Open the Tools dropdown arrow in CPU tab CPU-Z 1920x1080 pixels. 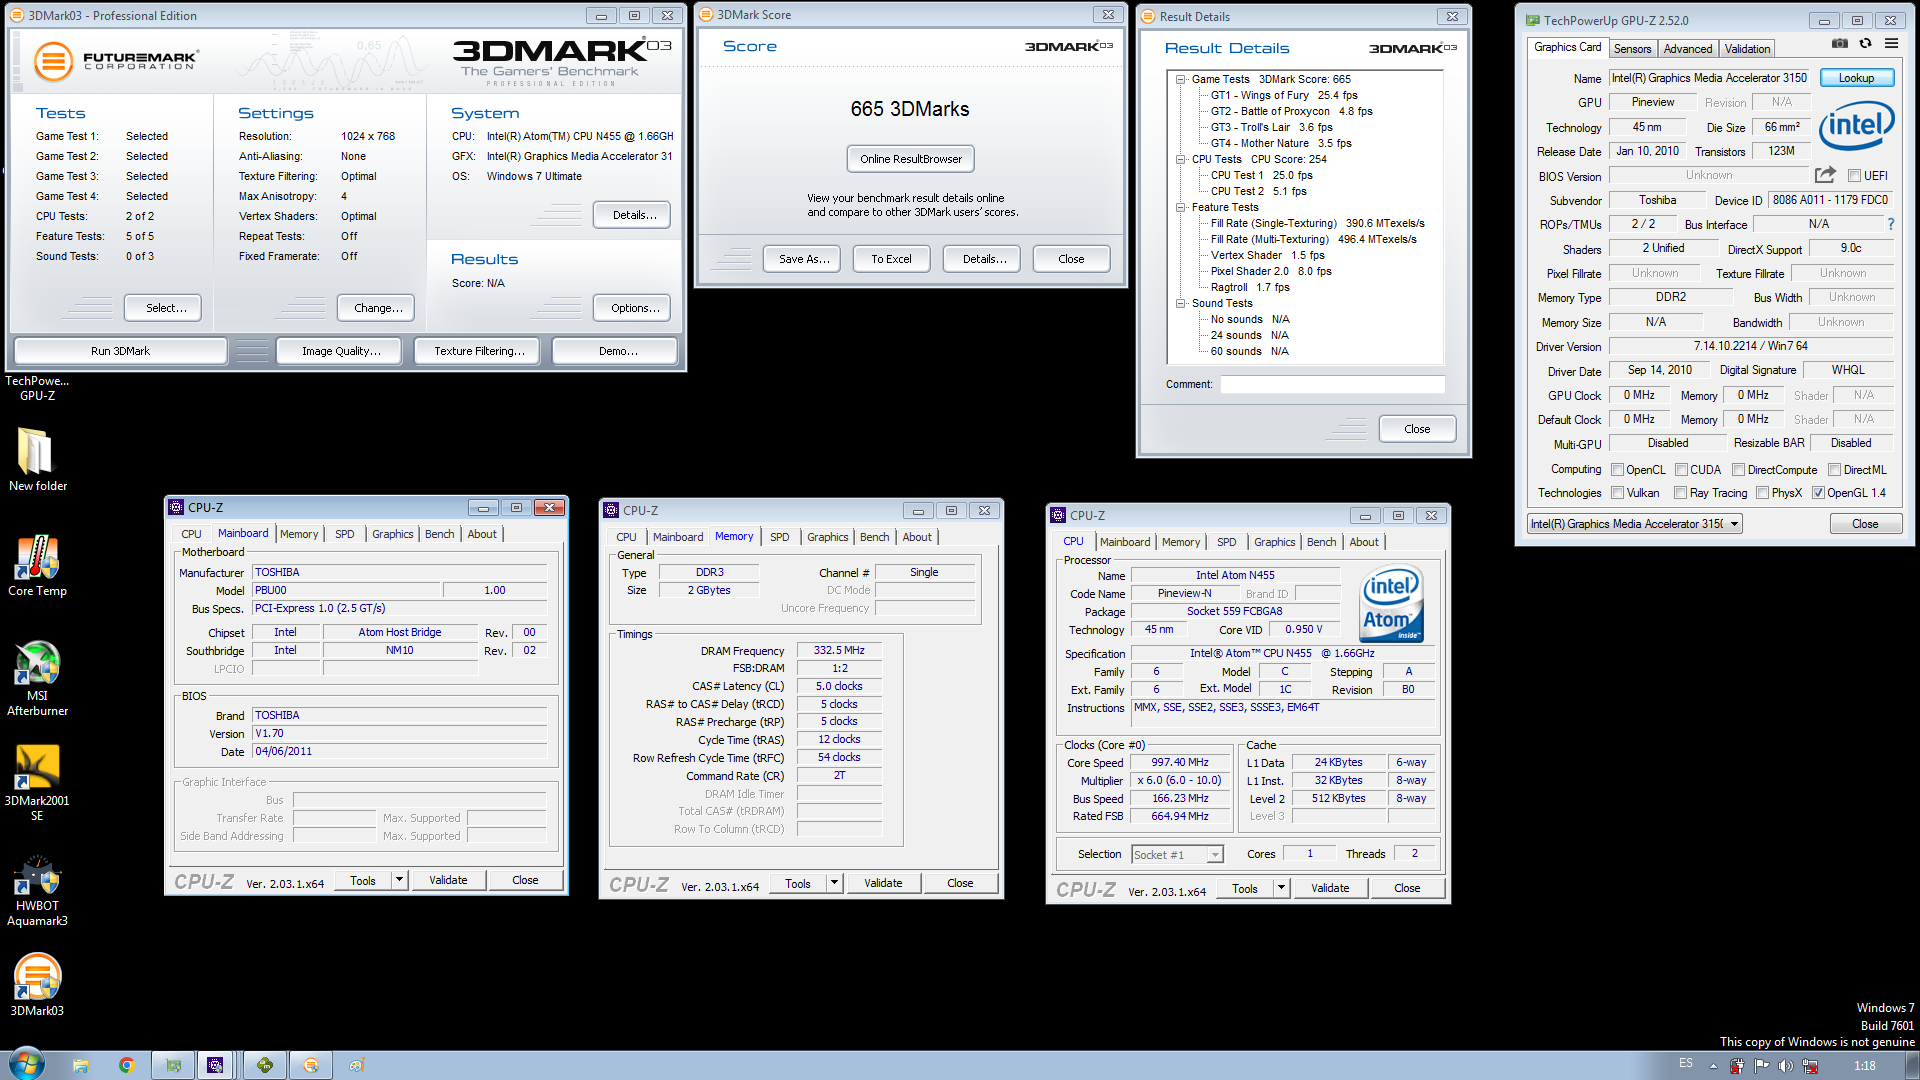(1281, 888)
